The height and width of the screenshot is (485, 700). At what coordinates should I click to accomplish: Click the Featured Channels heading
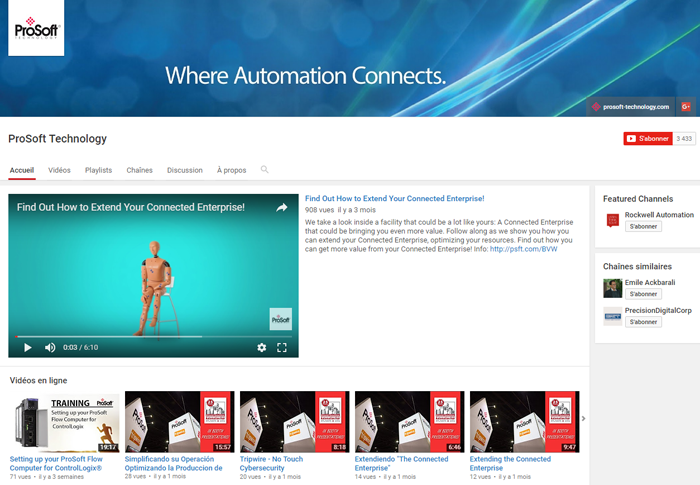click(x=638, y=199)
